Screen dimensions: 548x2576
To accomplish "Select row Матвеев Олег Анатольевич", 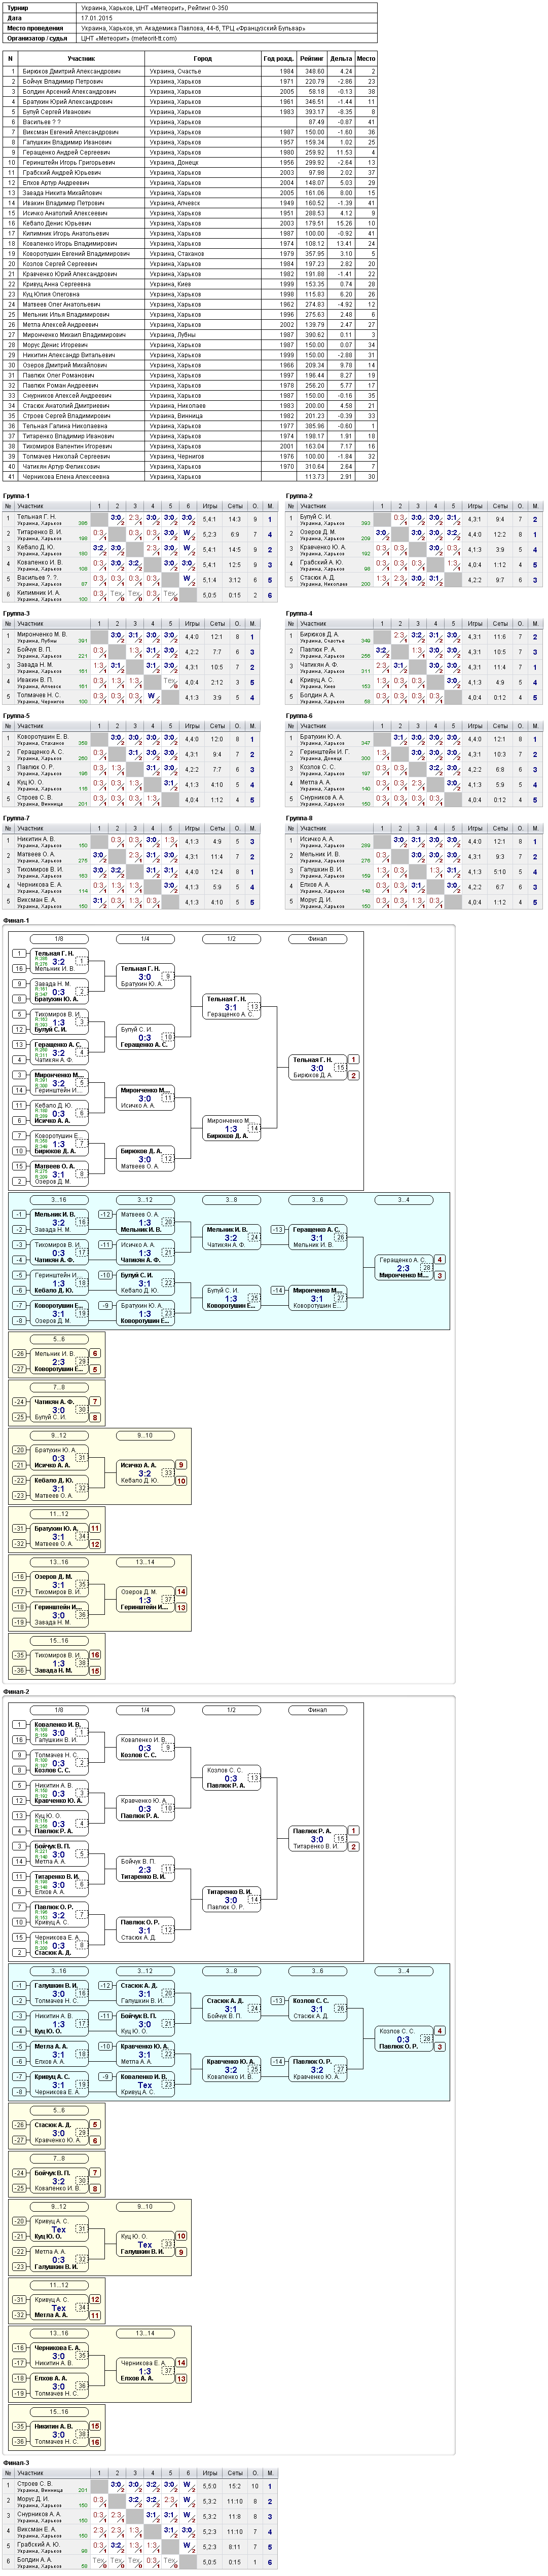I will click(x=190, y=304).
